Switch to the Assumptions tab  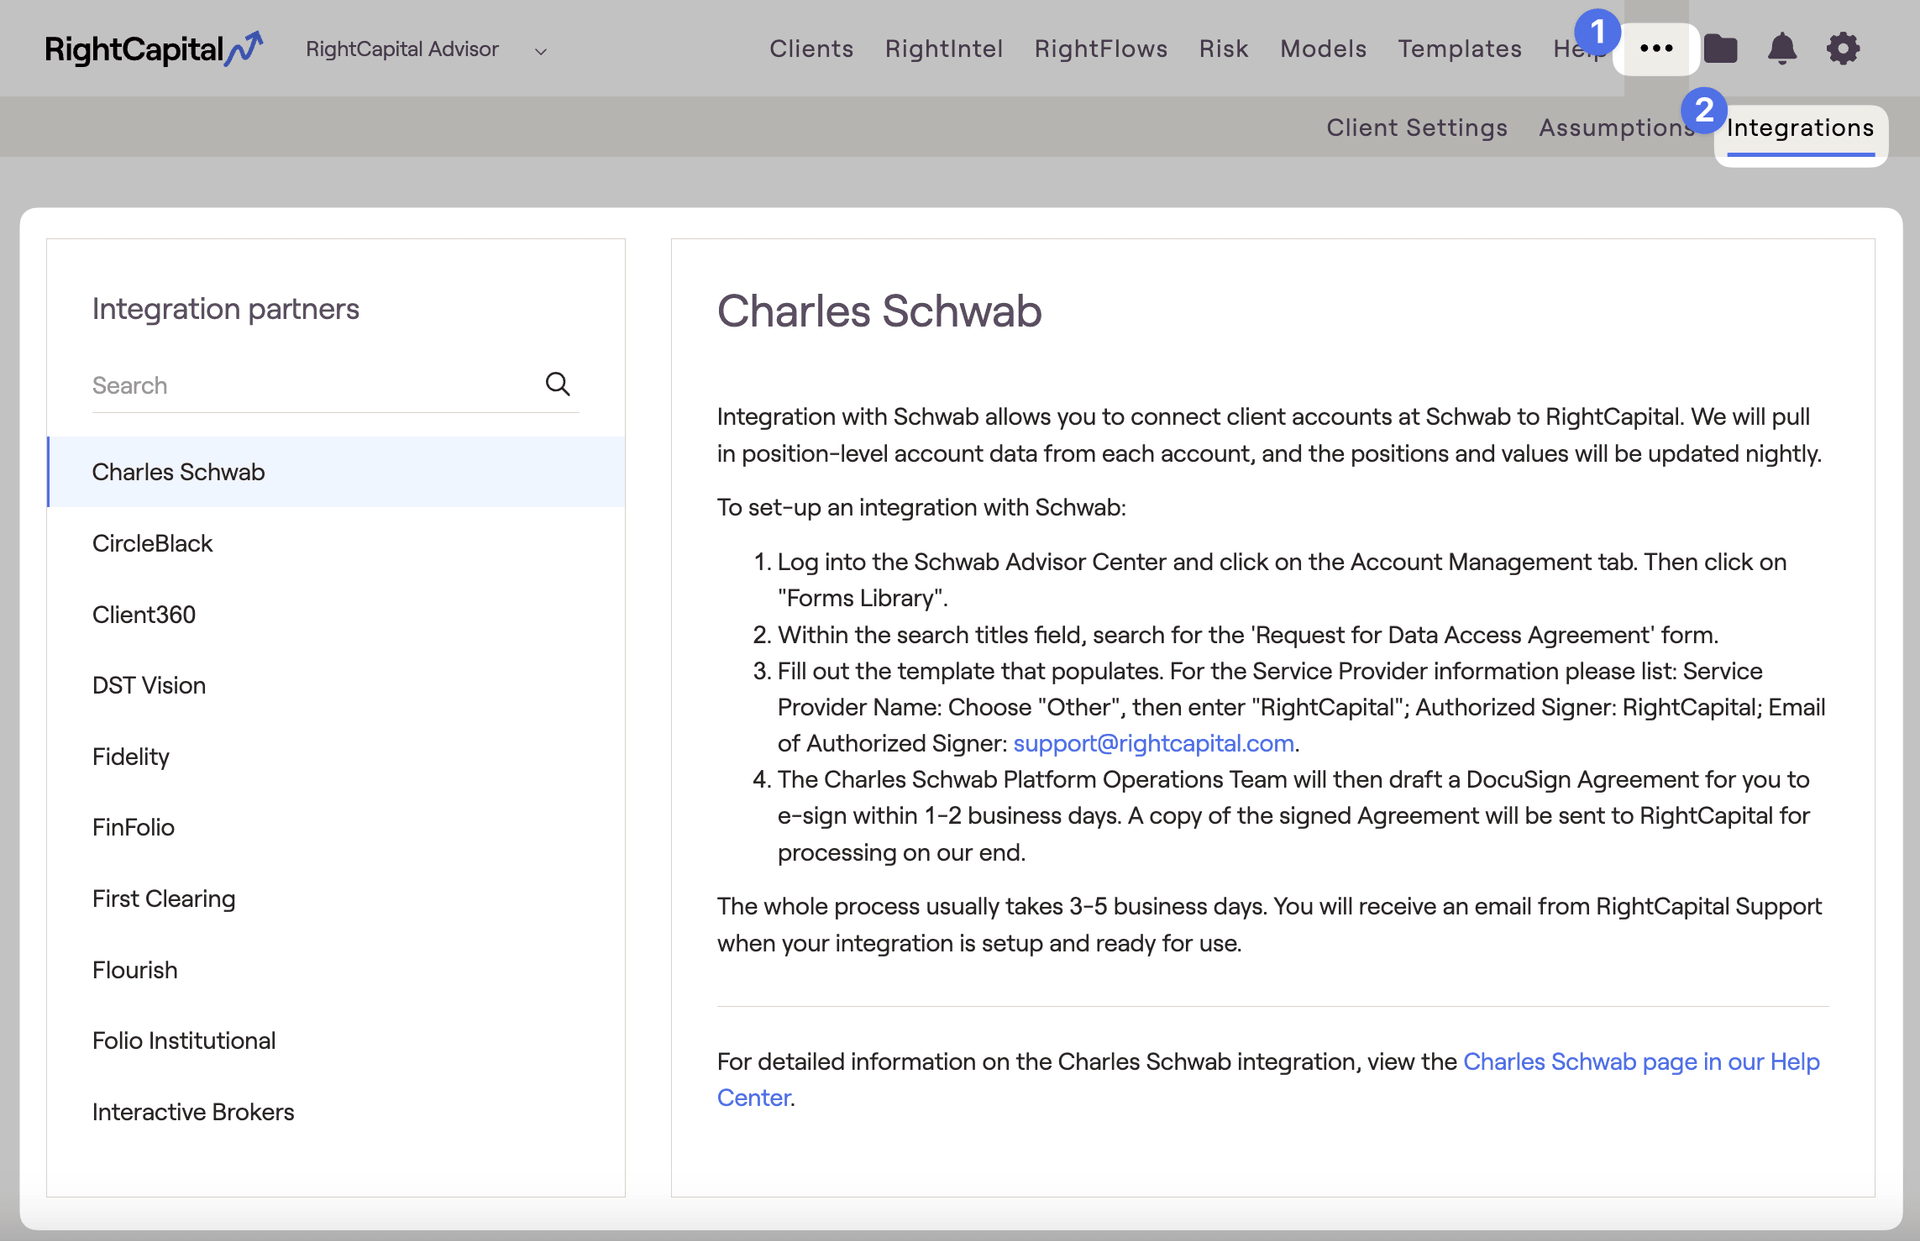coord(1616,128)
